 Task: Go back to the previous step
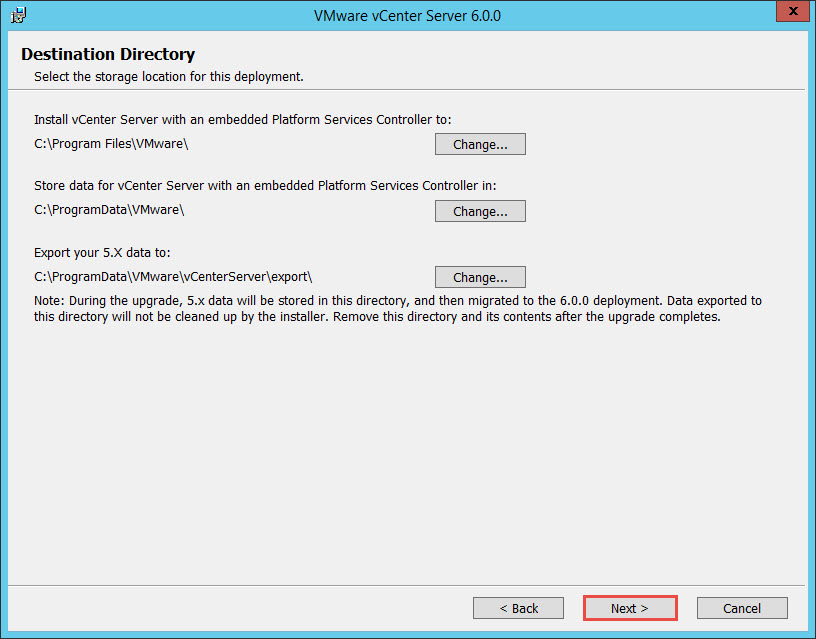pos(518,607)
